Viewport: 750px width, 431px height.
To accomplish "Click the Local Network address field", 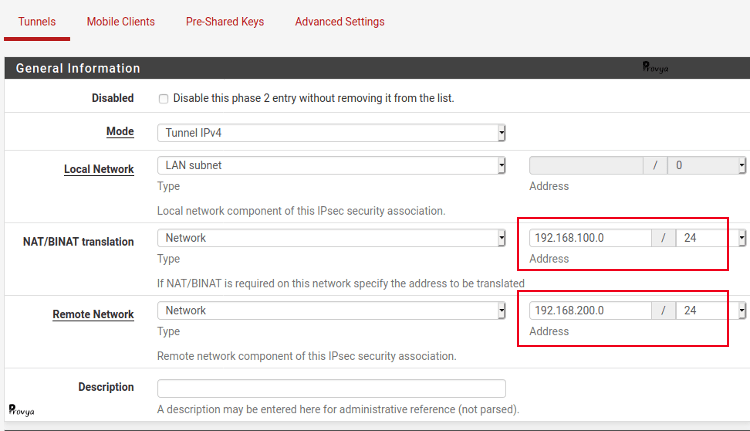I will [586, 165].
